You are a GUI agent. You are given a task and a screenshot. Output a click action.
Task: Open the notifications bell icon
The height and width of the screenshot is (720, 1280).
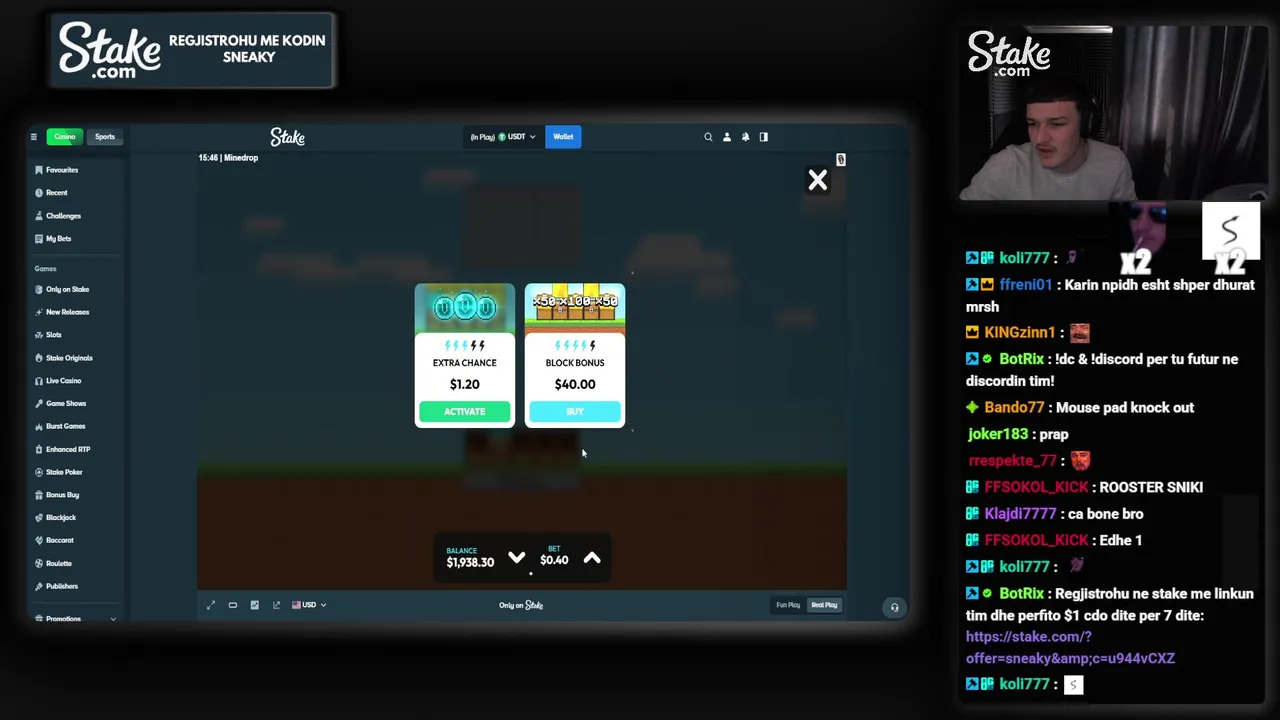pos(745,137)
